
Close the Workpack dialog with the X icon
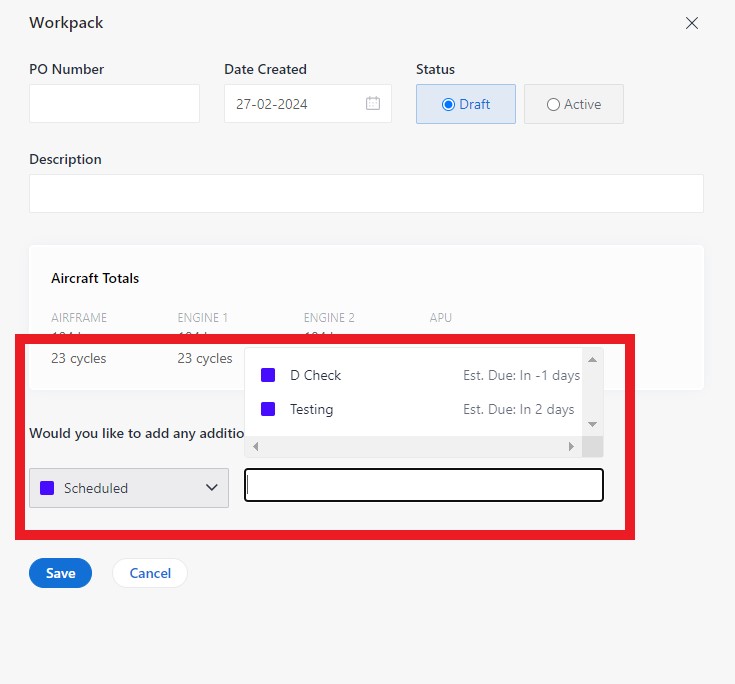pyautogui.click(x=691, y=23)
